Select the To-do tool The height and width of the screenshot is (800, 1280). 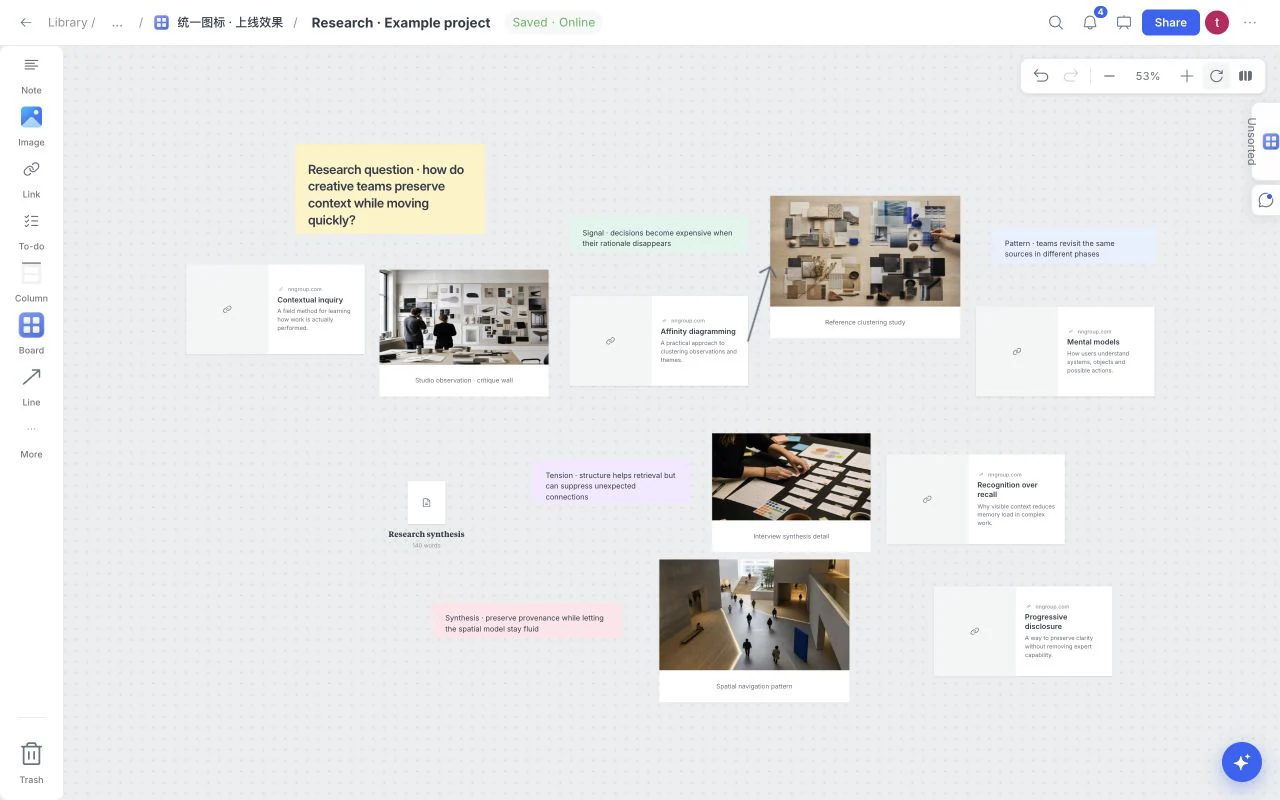click(31, 230)
